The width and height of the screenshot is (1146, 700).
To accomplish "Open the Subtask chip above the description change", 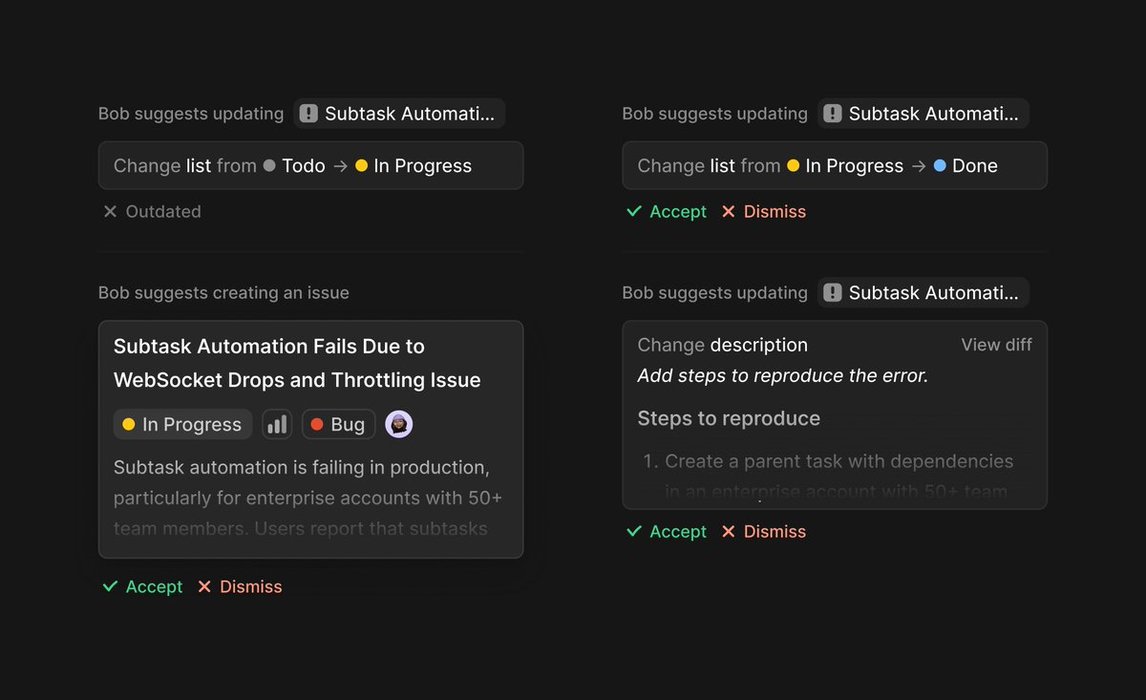I will [922, 293].
